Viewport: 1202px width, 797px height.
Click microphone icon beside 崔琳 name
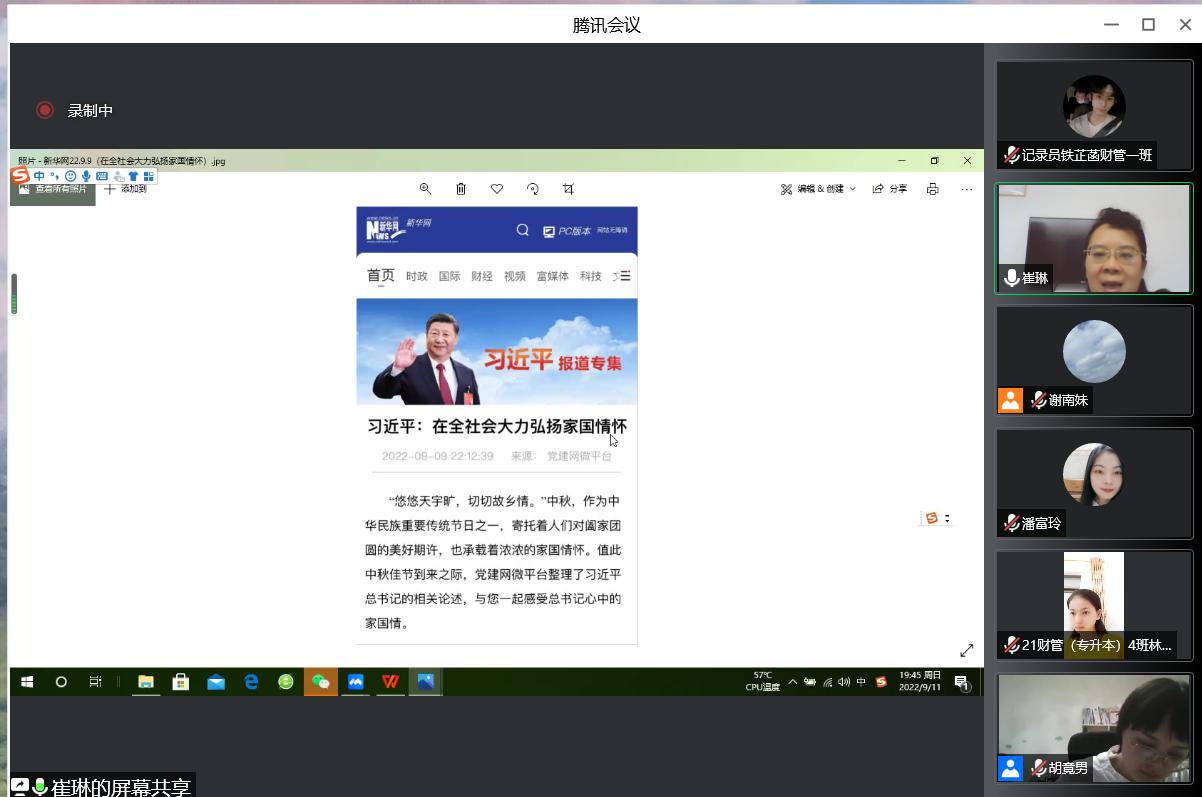1012,278
